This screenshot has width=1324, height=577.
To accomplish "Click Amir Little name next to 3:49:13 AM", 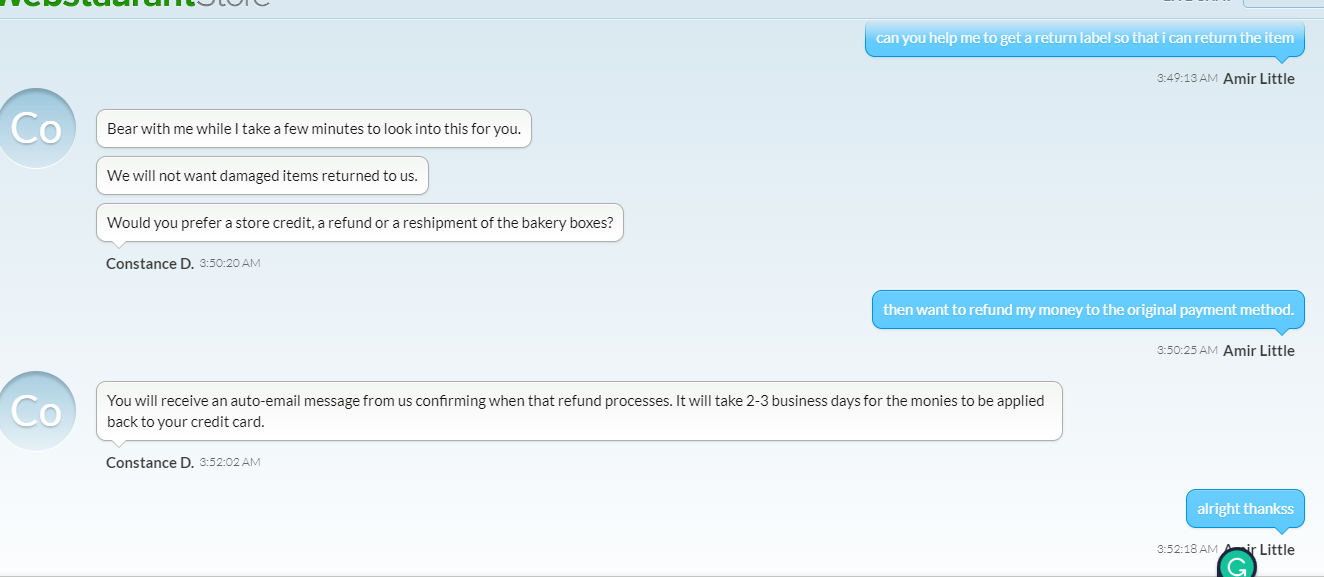I will pyautogui.click(x=1259, y=79).
